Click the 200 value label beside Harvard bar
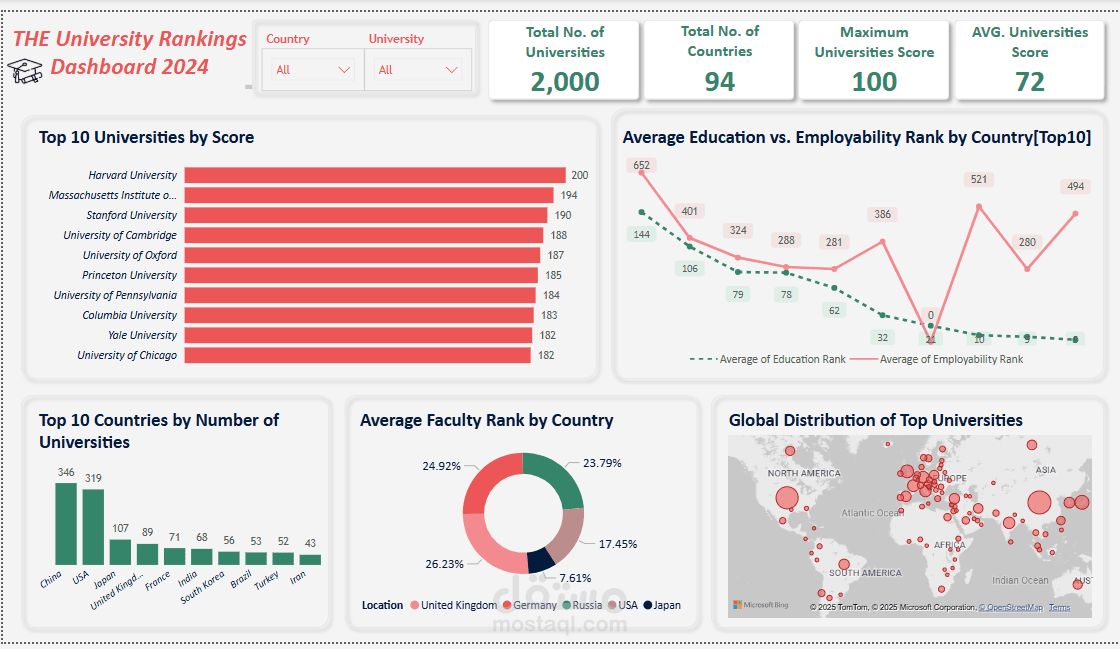 [x=579, y=175]
